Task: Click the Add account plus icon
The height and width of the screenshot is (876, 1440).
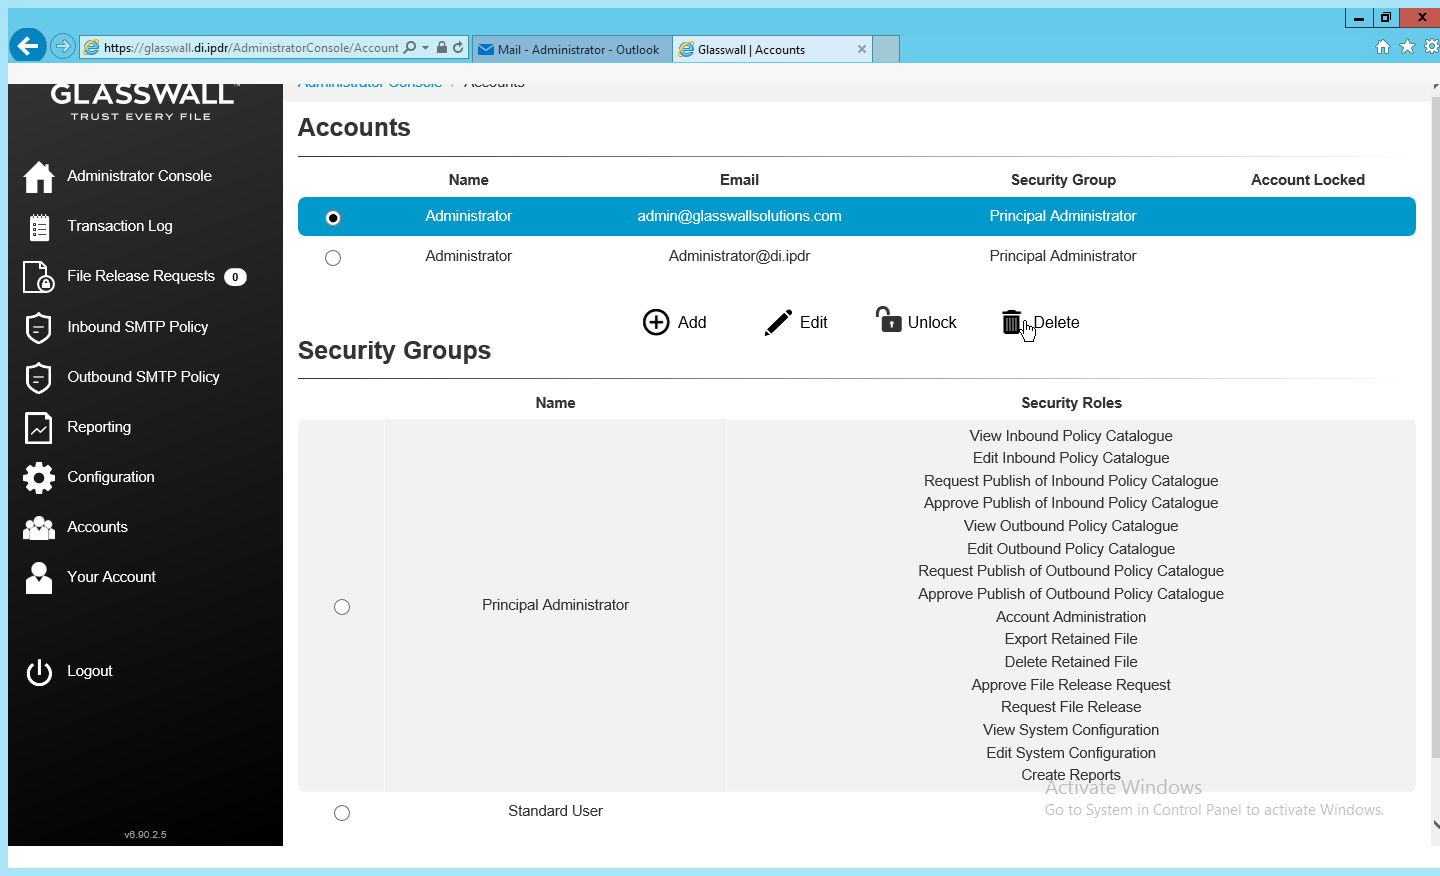Action: (x=656, y=322)
